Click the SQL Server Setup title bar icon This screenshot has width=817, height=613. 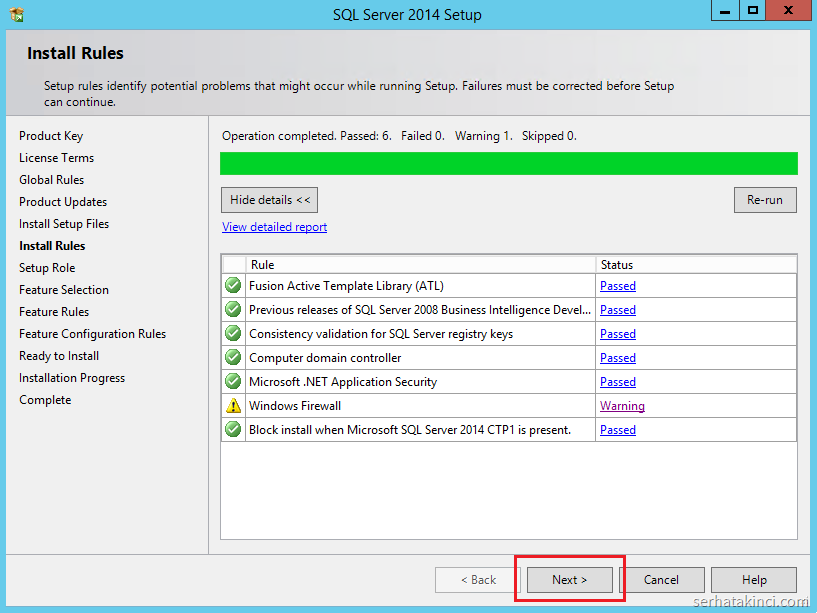click(x=17, y=14)
